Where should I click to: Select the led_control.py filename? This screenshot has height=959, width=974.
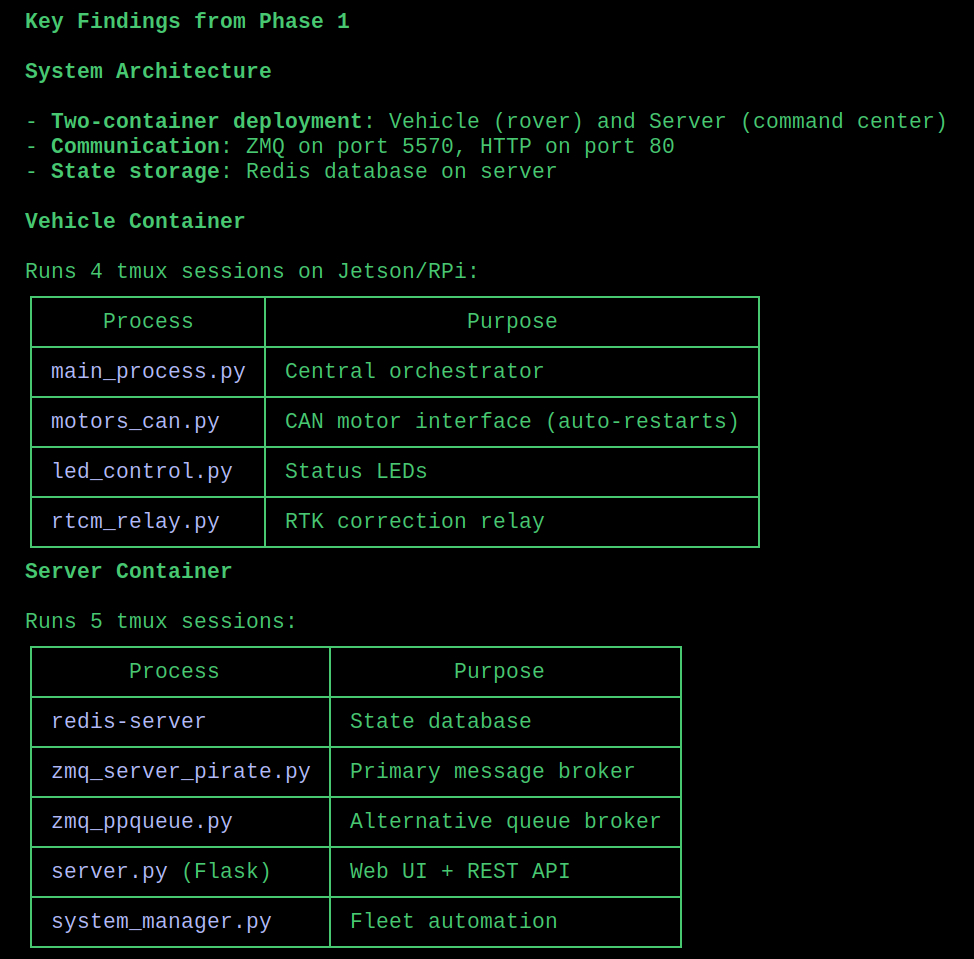[142, 472]
